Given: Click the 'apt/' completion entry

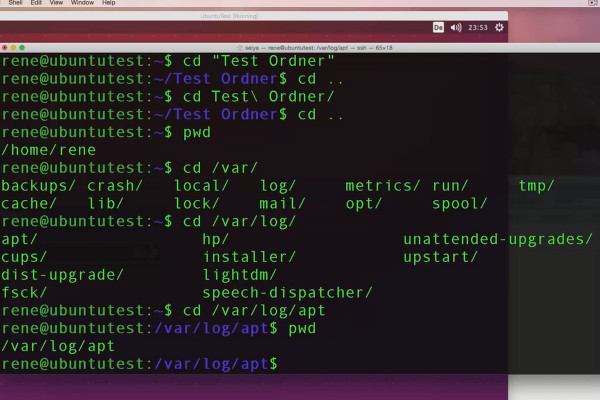Looking at the screenshot, I should [x=19, y=240].
